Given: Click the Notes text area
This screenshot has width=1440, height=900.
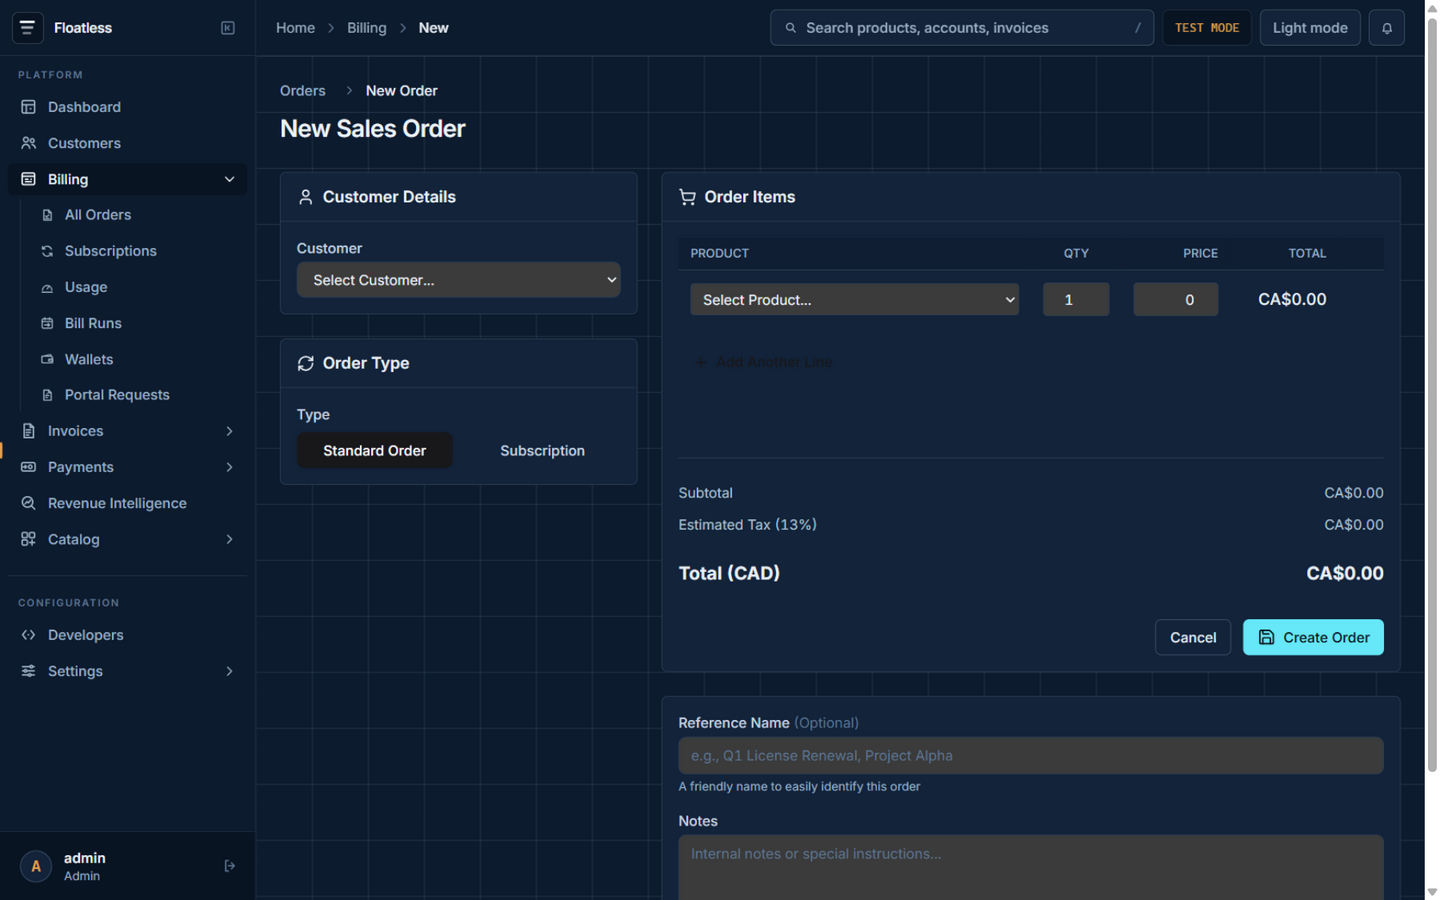Looking at the screenshot, I should click(1030, 867).
